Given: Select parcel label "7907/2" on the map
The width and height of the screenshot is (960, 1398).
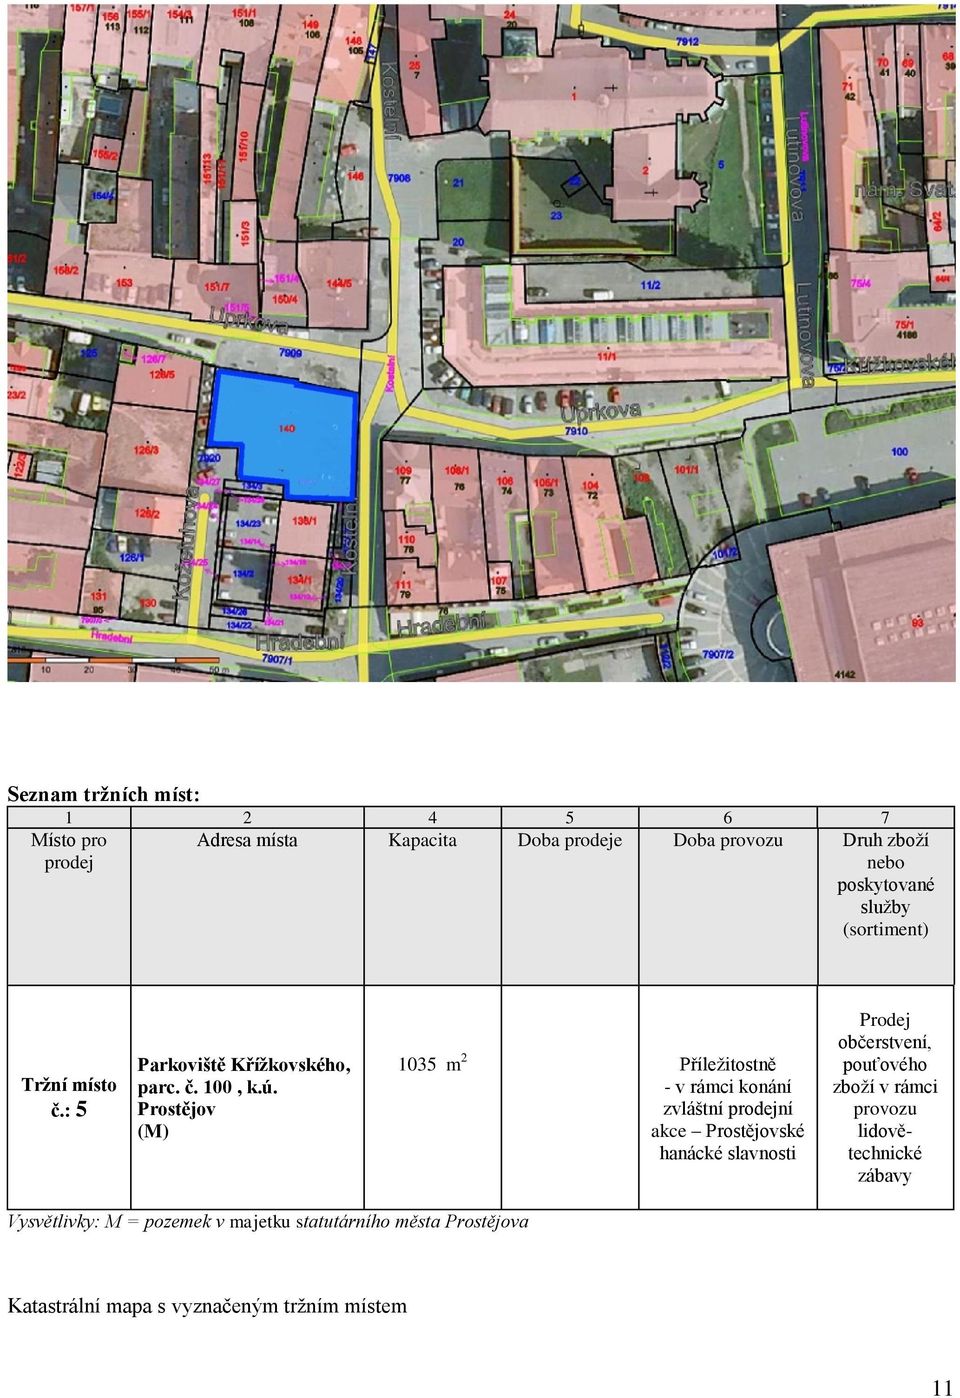Looking at the screenshot, I should pyautogui.click(x=717, y=654).
